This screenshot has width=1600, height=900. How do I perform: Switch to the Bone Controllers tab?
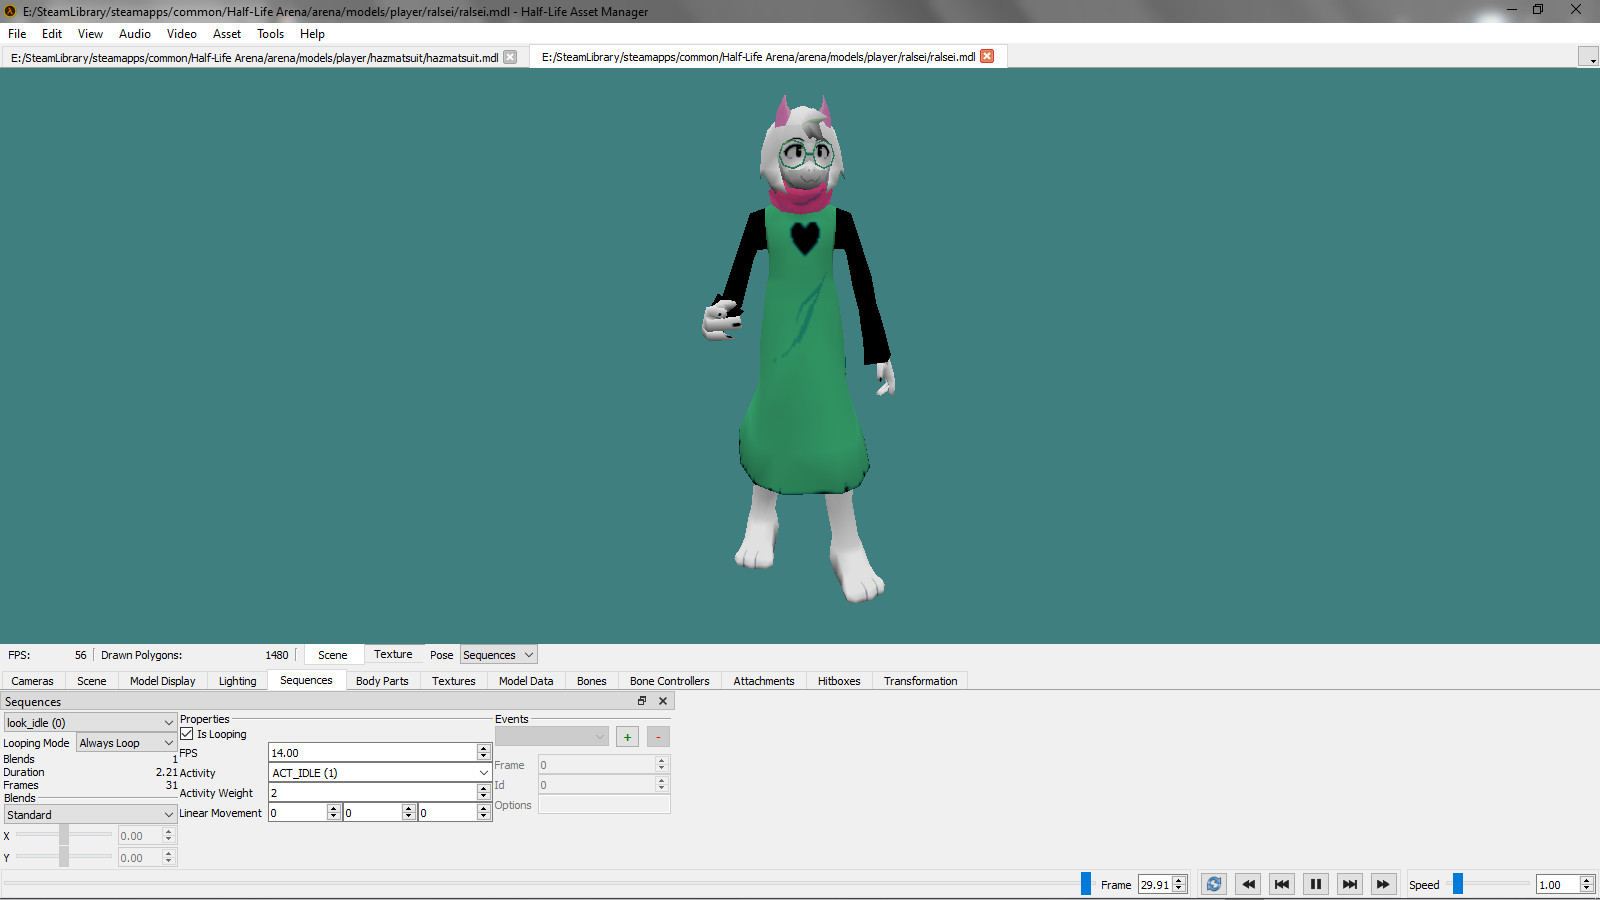pyautogui.click(x=670, y=681)
